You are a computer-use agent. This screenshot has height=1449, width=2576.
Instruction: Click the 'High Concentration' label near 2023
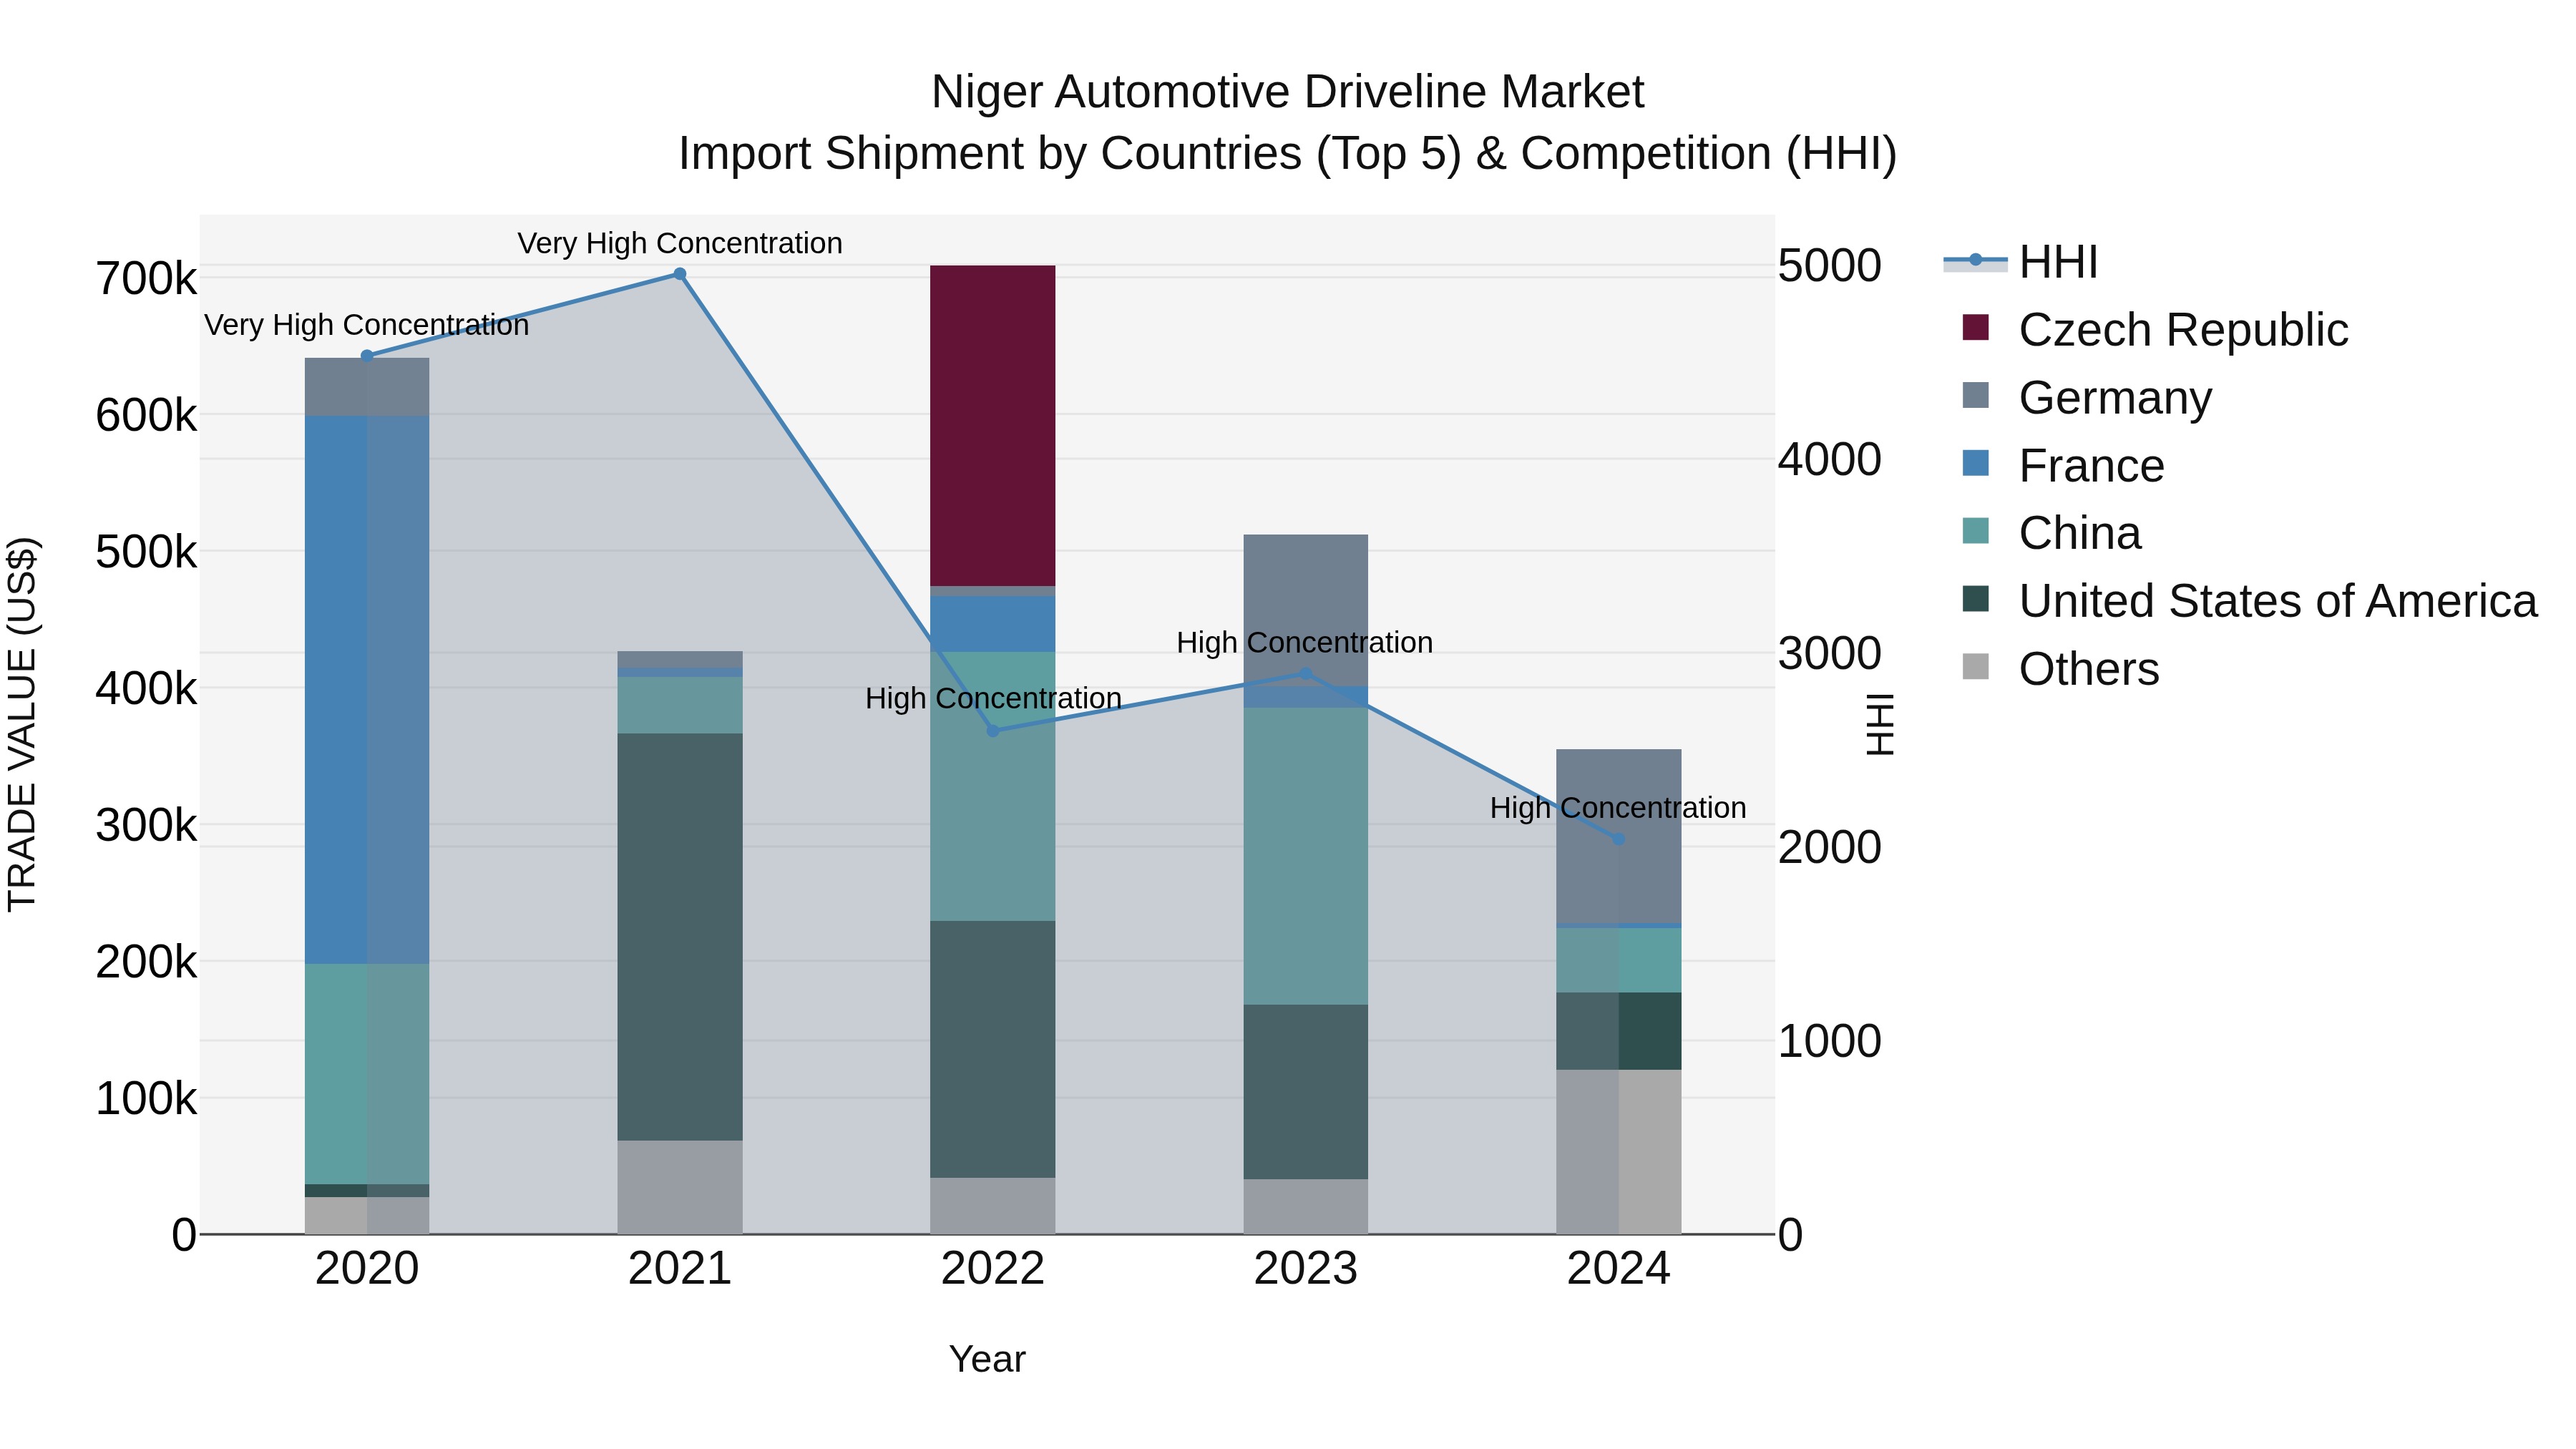[x=1305, y=642]
